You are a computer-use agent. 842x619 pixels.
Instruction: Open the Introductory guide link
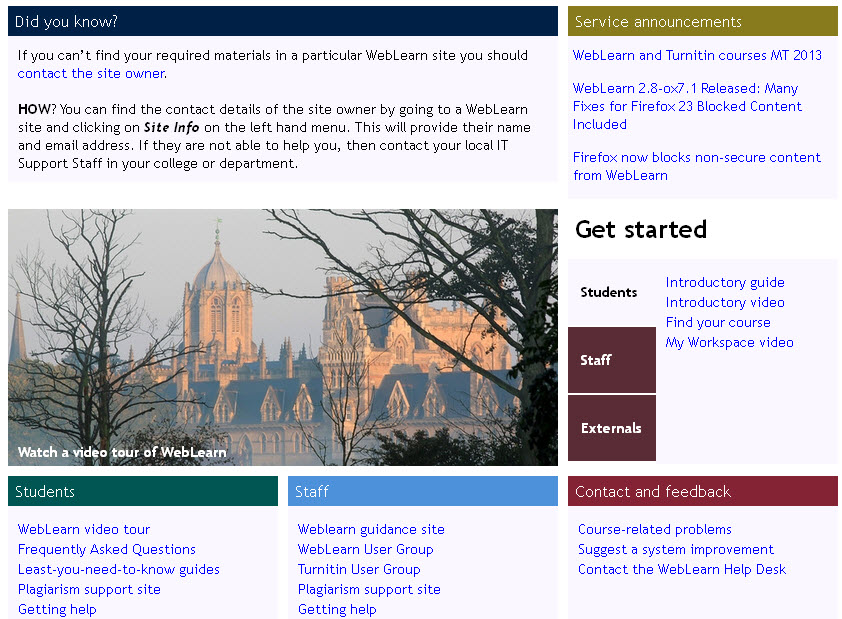[725, 283]
